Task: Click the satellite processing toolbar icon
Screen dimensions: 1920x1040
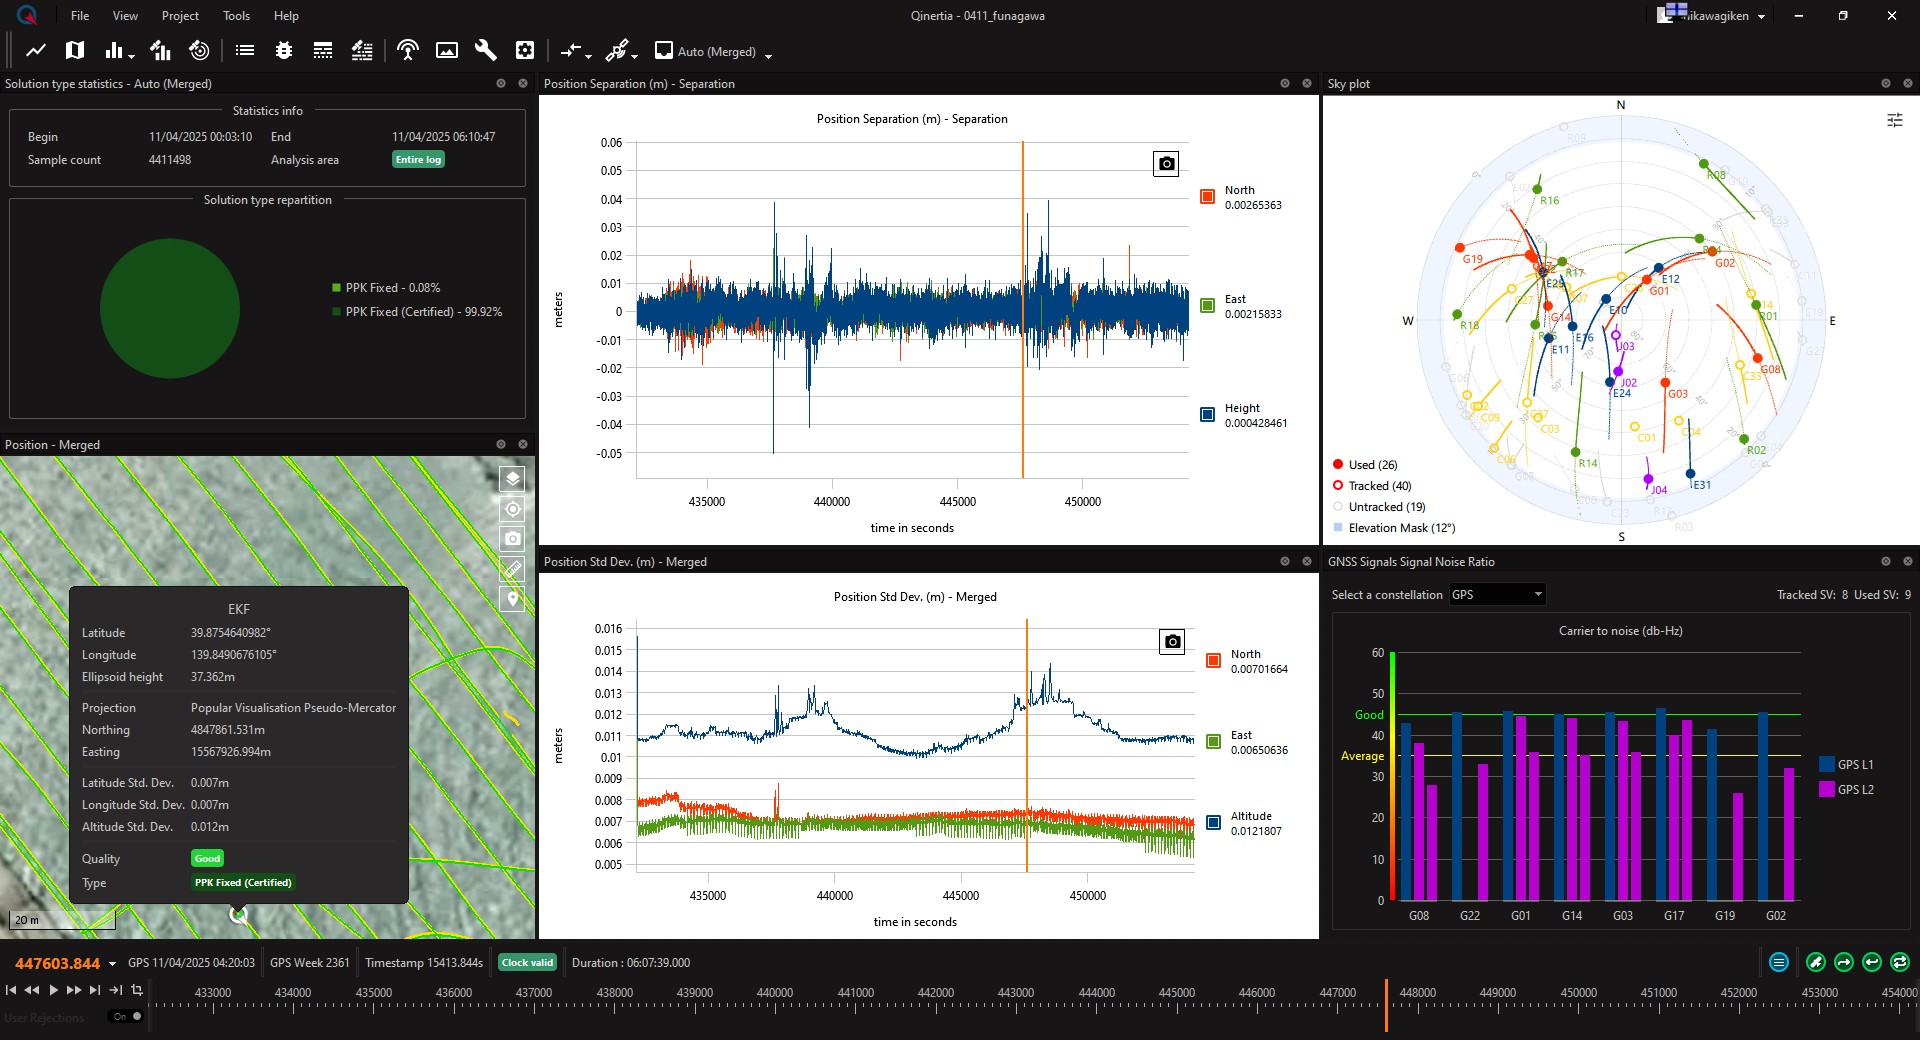Action: tap(617, 50)
